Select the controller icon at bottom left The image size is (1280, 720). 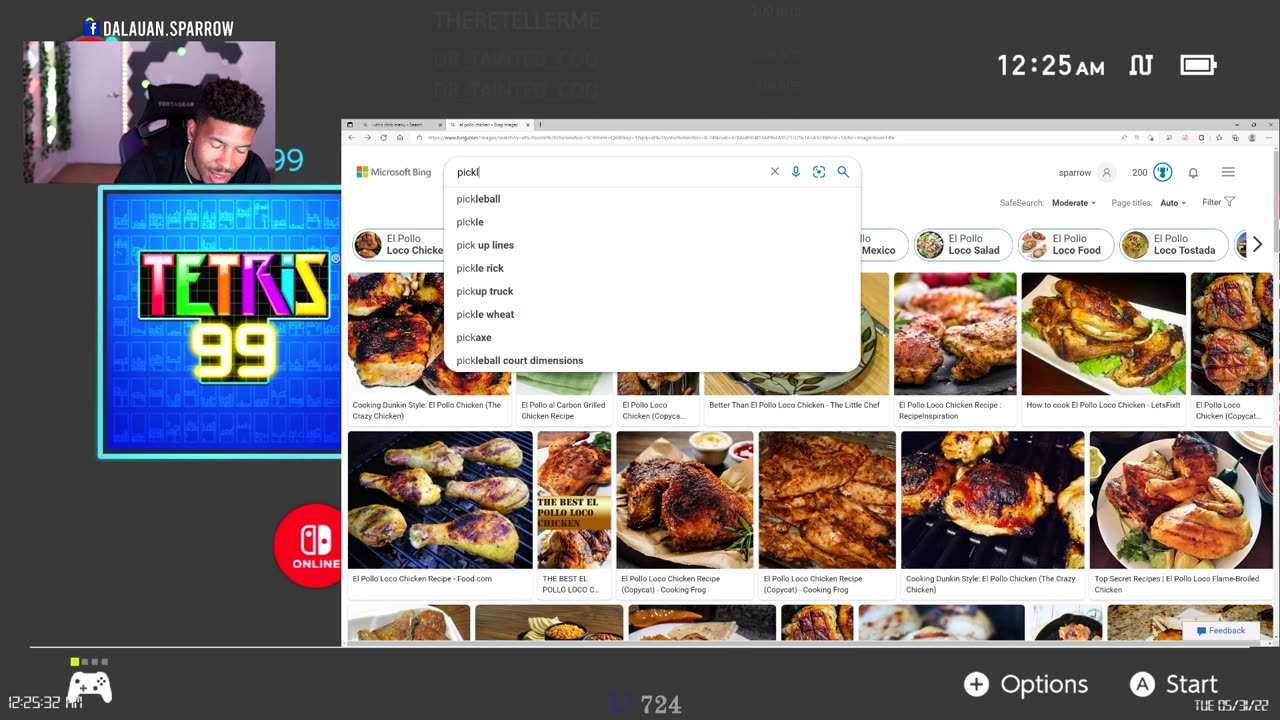click(89, 687)
